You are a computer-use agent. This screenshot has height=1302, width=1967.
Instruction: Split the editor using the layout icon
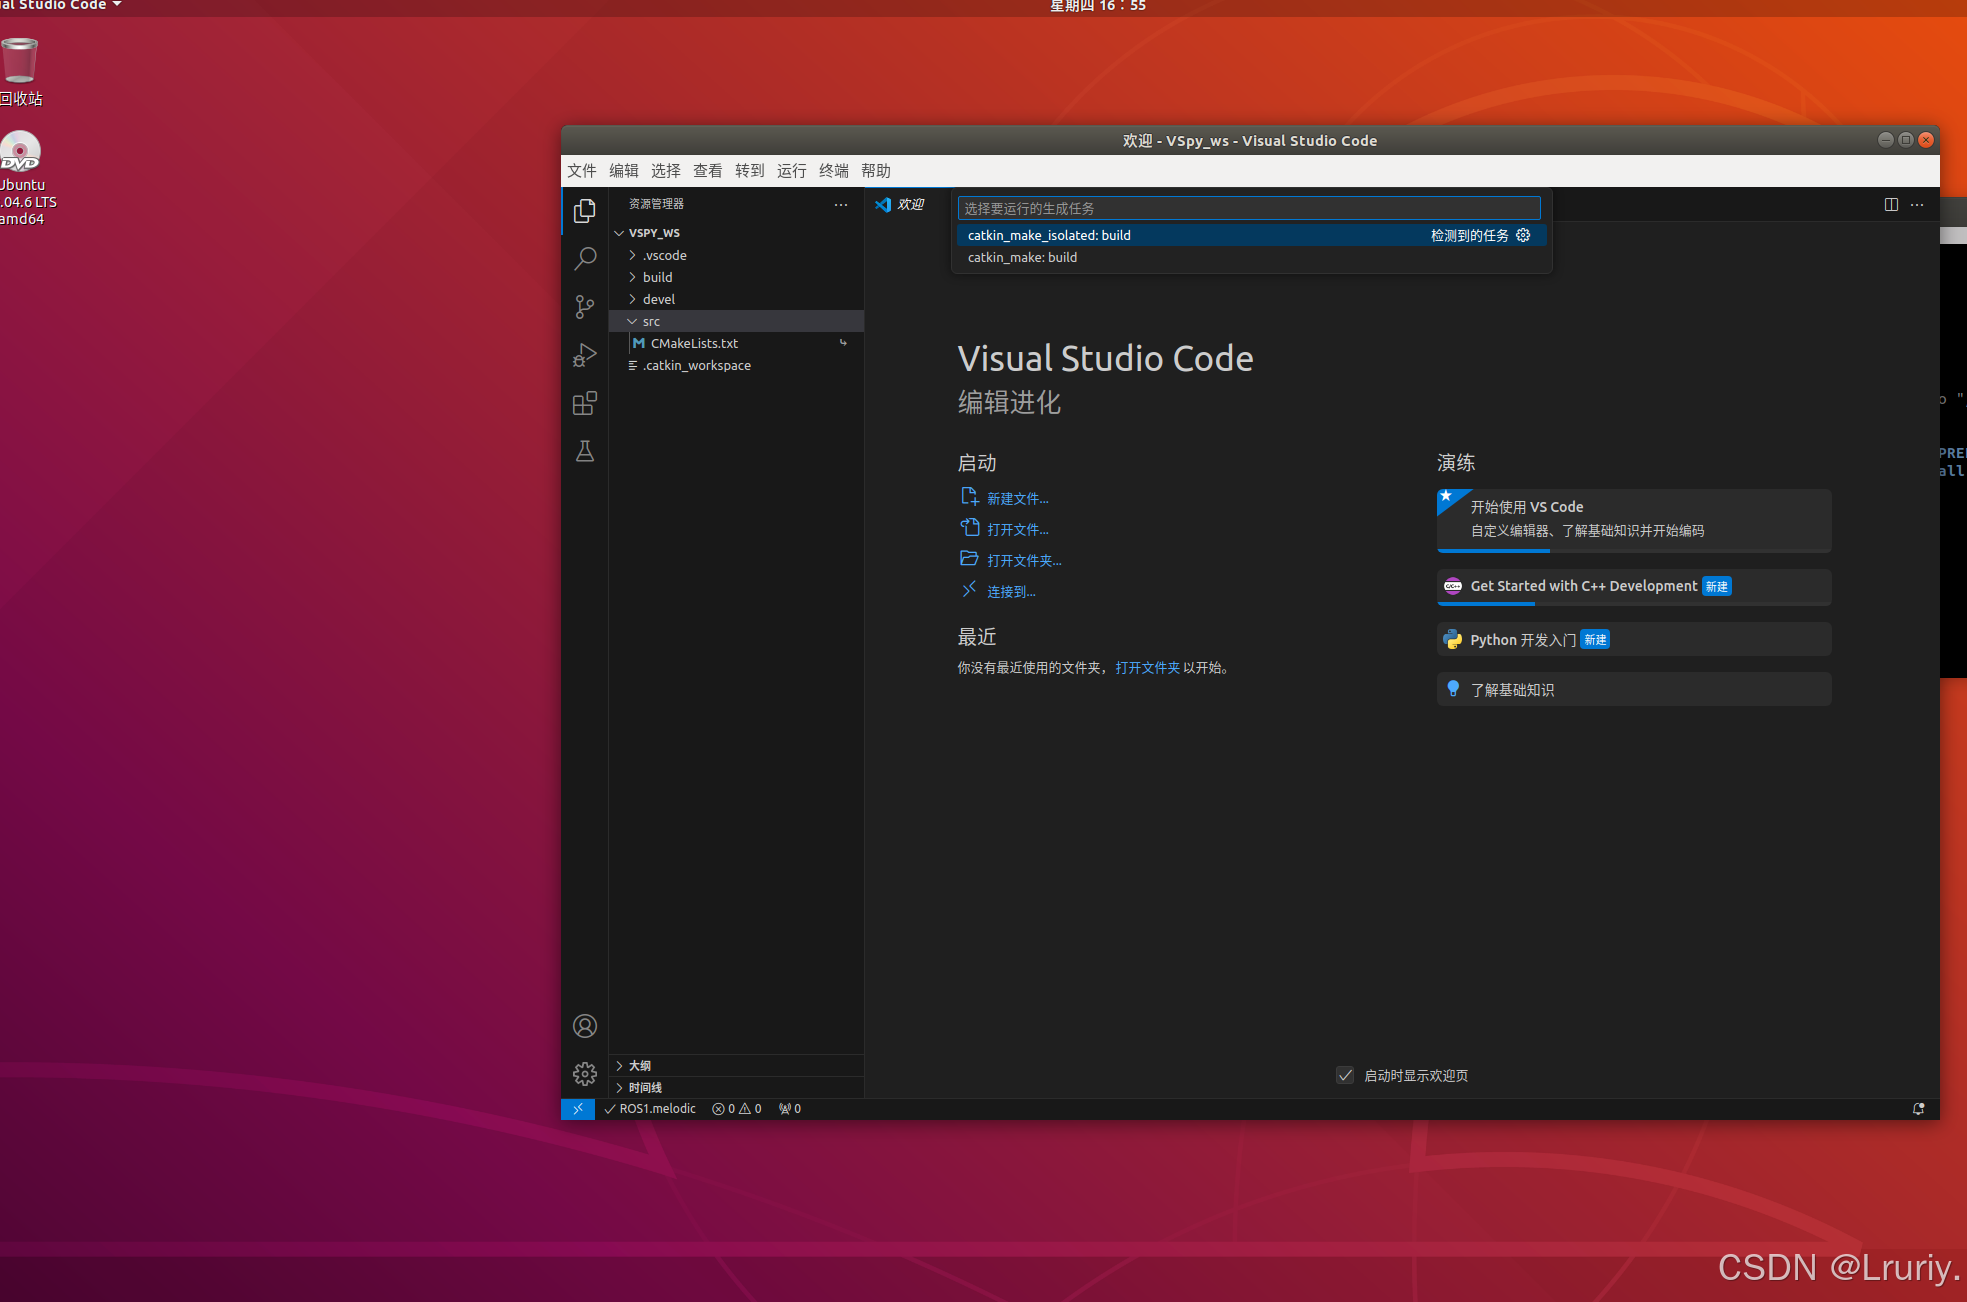point(1890,204)
